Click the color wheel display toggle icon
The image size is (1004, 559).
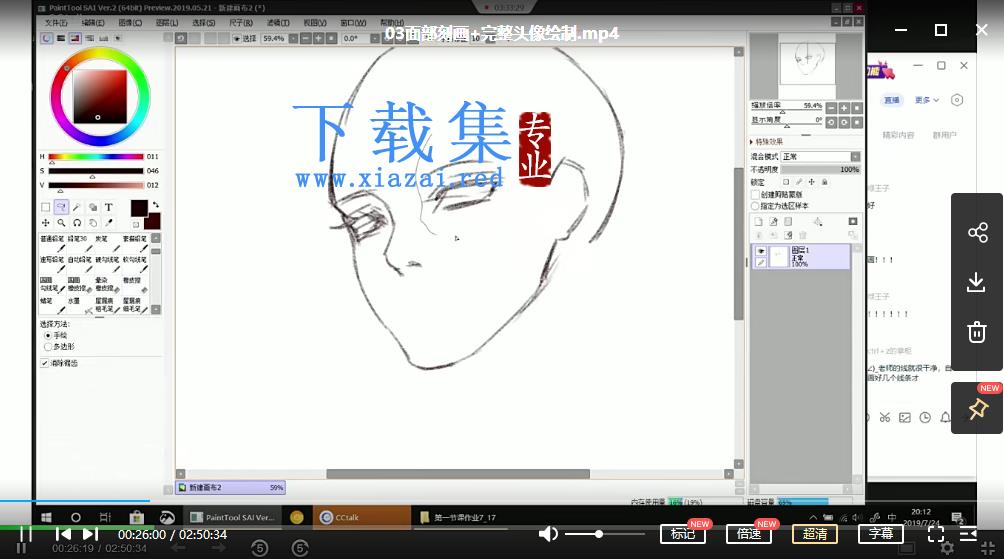(47, 38)
